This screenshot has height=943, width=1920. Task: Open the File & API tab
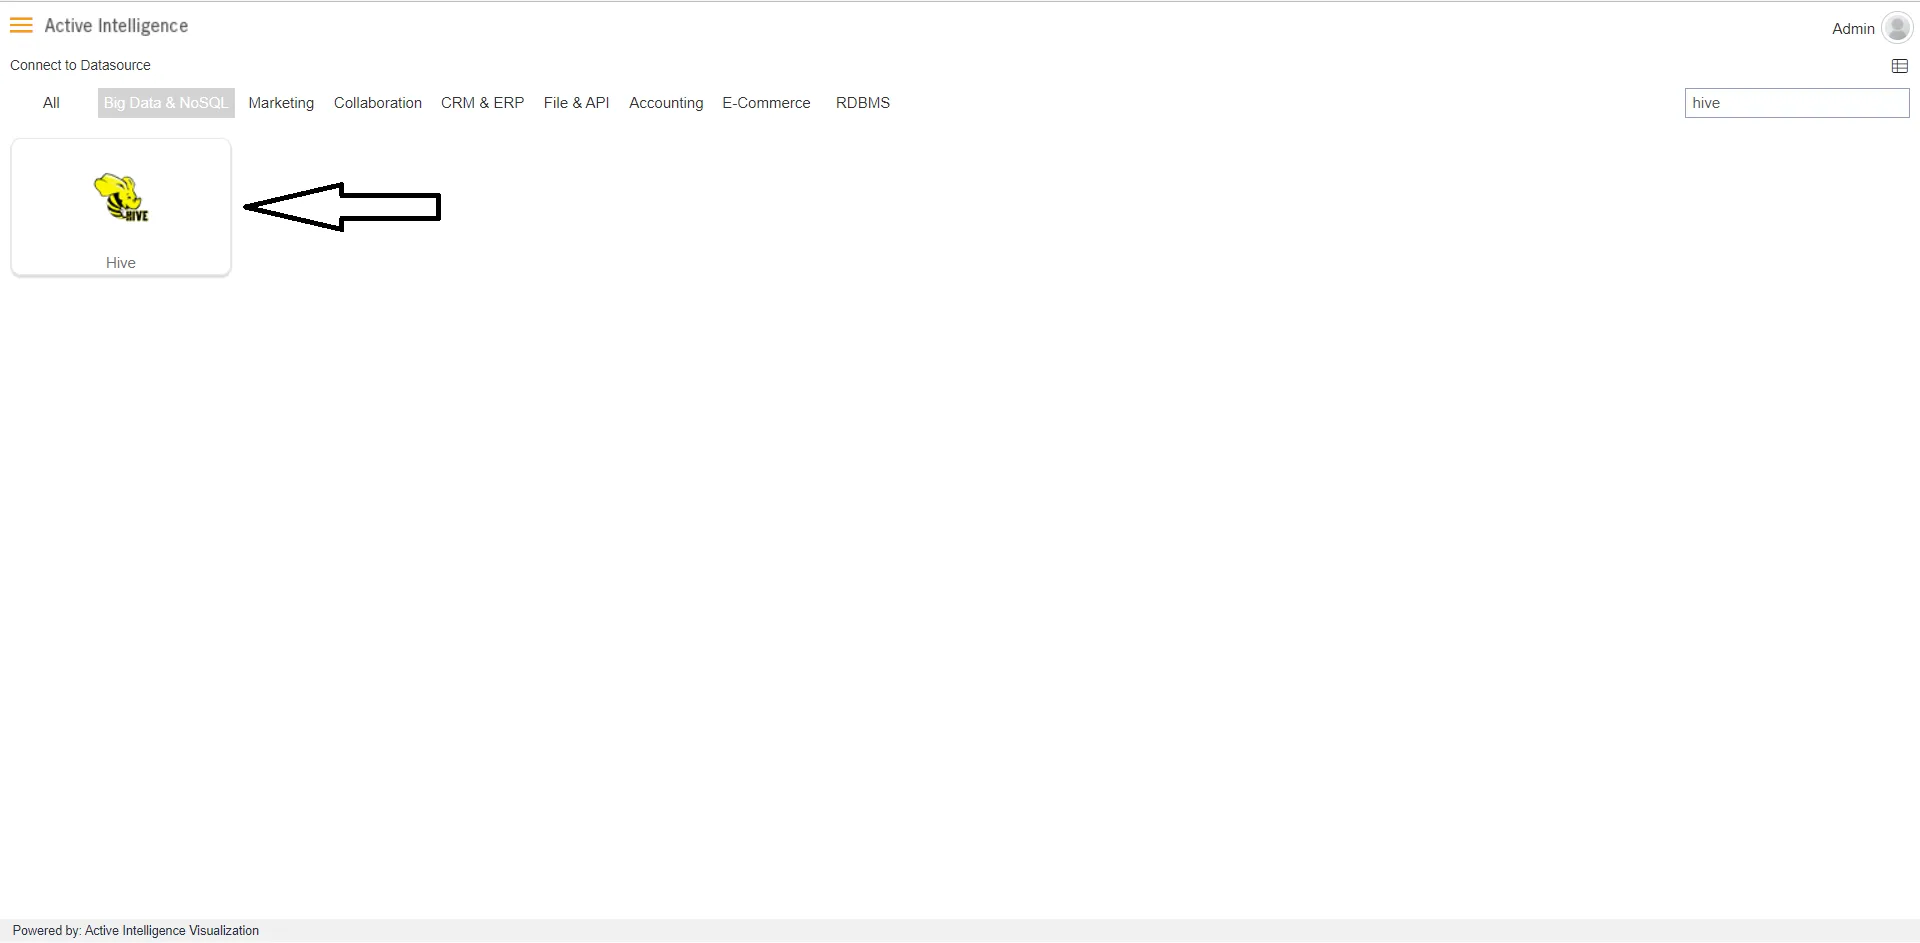click(577, 103)
